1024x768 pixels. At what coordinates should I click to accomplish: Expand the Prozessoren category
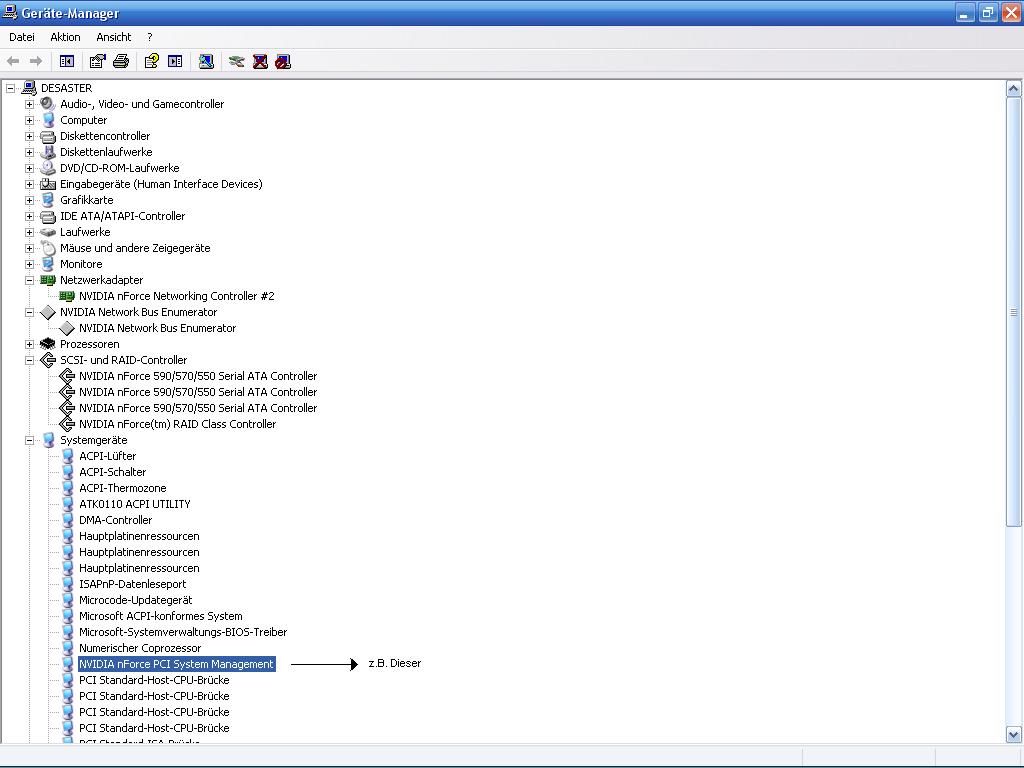click(x=29, y=344)
